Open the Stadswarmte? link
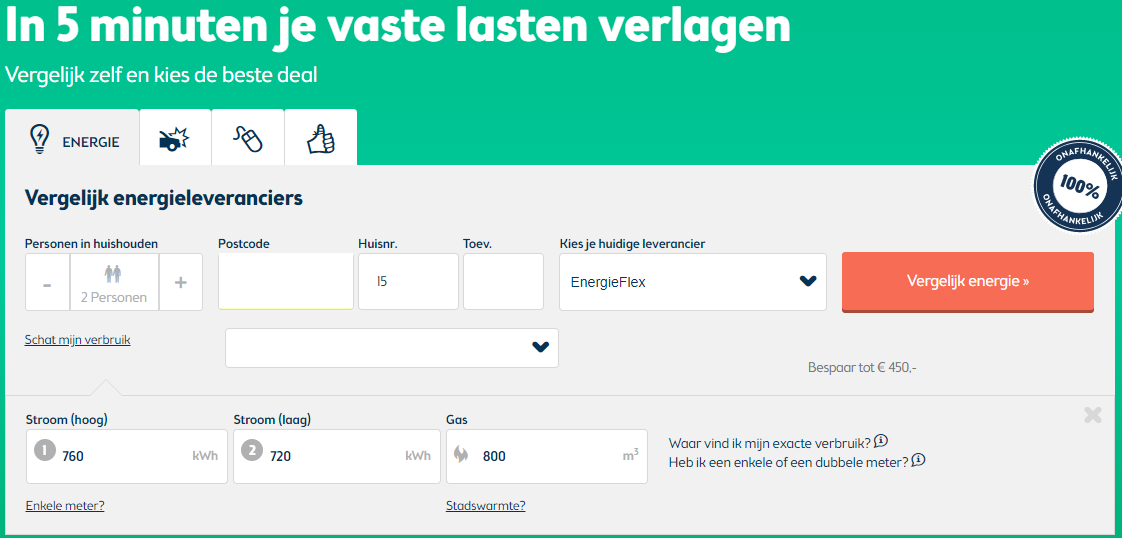 point(485,506)
